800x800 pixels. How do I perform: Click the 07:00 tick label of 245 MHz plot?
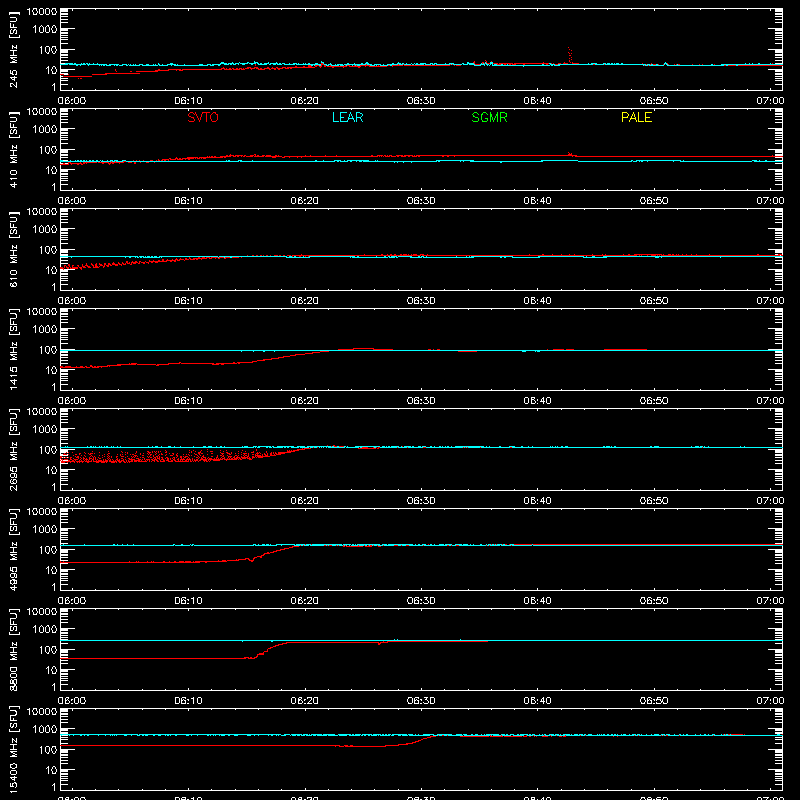(770, 101)
